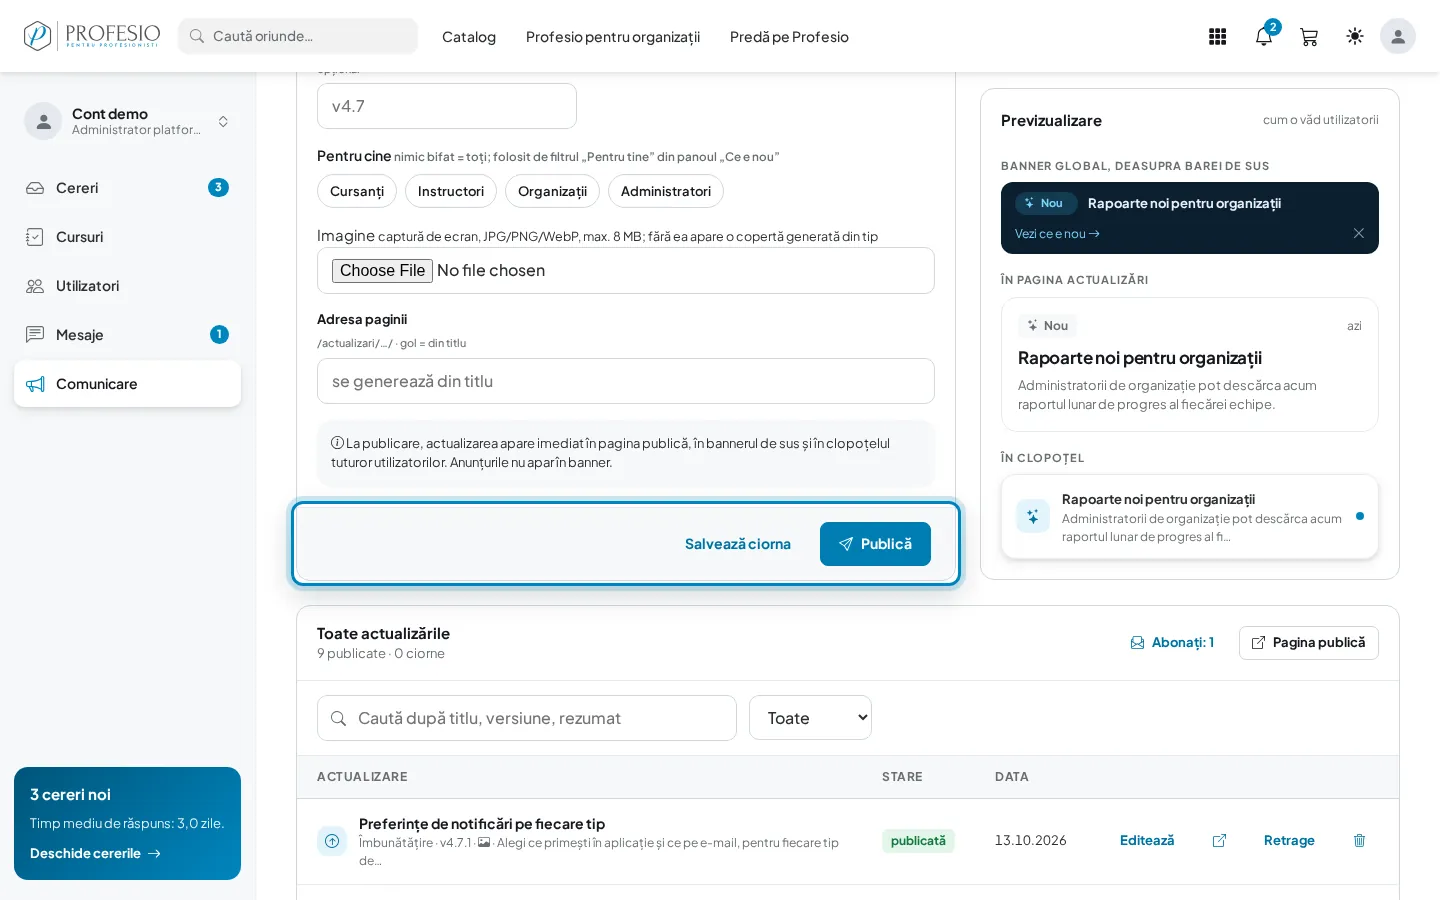Toggle the Instructori audience chip
The height and width of the screenshot is (900, 1440).
[x=451, y=191]
